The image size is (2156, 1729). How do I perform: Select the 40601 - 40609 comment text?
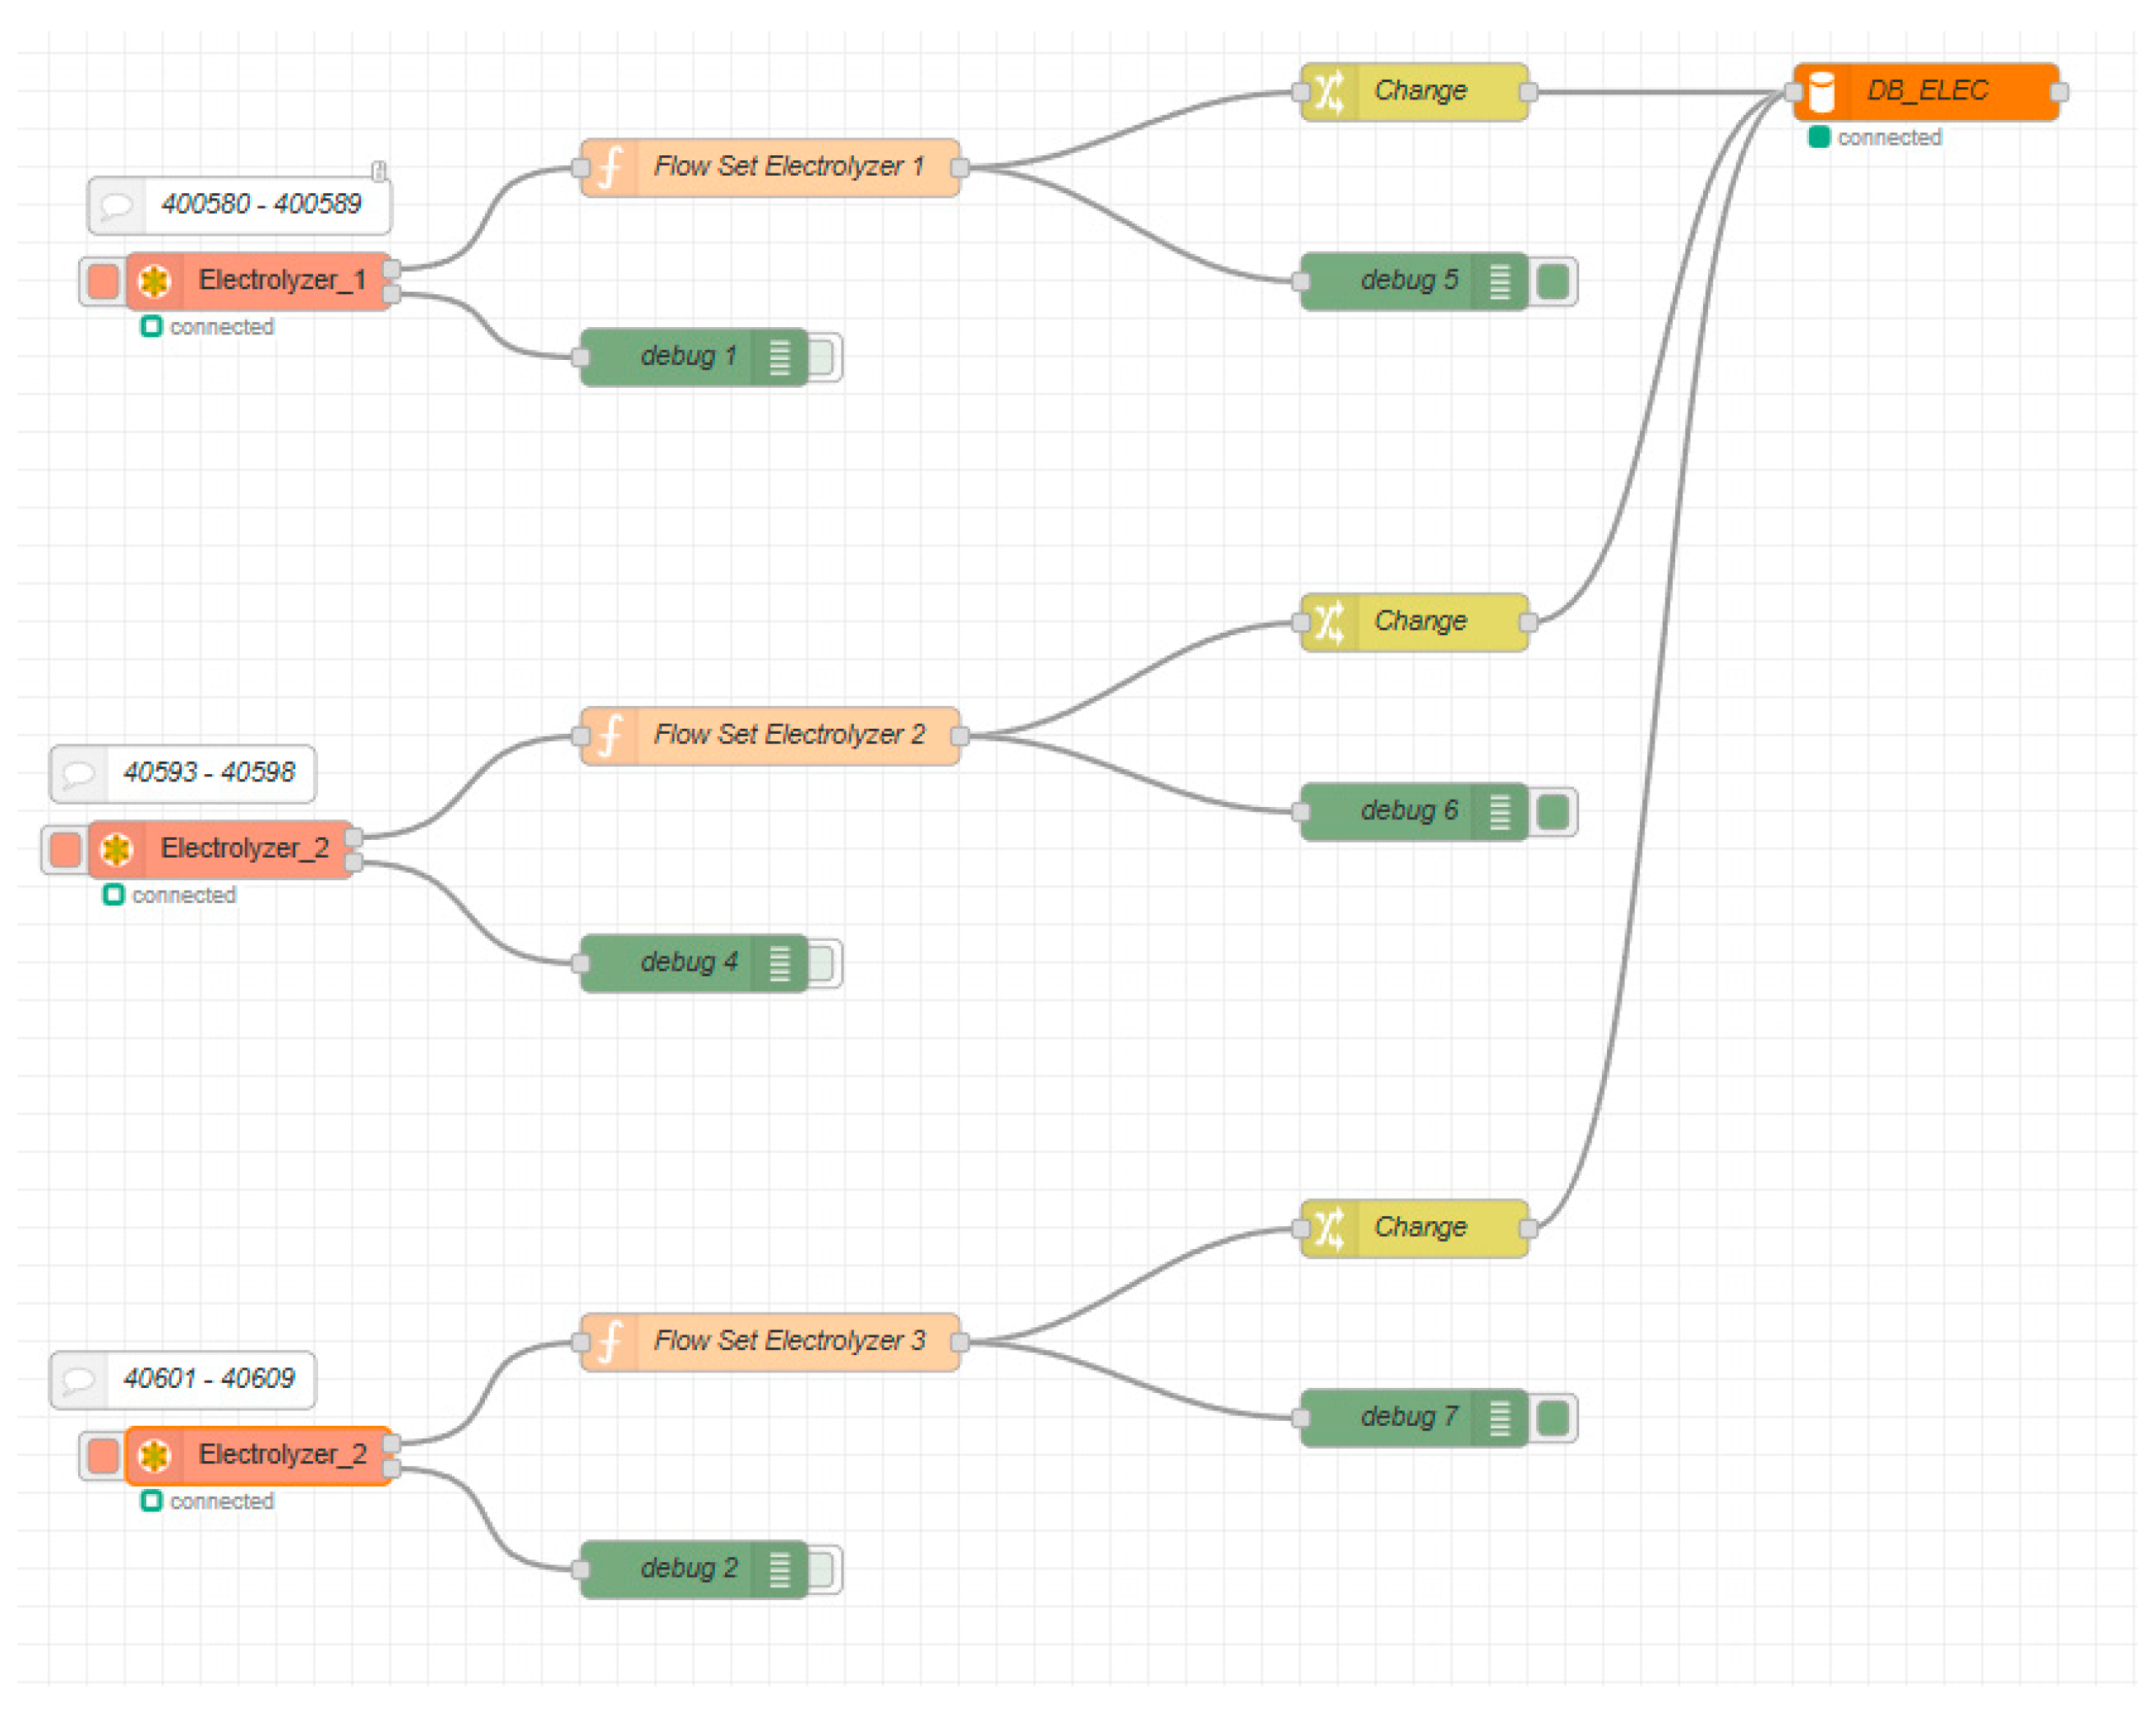tap(209, 1379)
